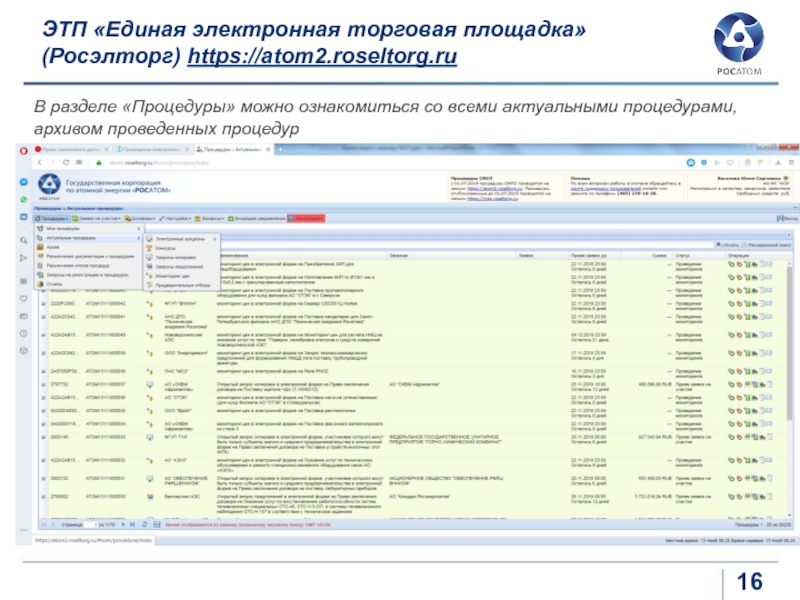Image resolution: width=800 pixels, height=600 pixels.
Task: Select 'Архив' in the Процедуры menu
Action: coord(89,247)
